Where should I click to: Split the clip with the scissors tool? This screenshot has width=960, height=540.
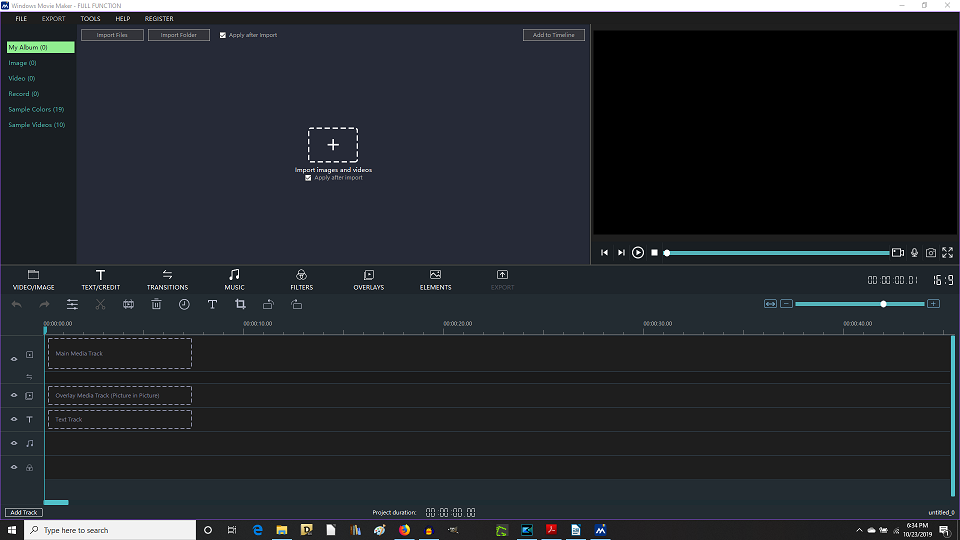click(x=100, y=304)
